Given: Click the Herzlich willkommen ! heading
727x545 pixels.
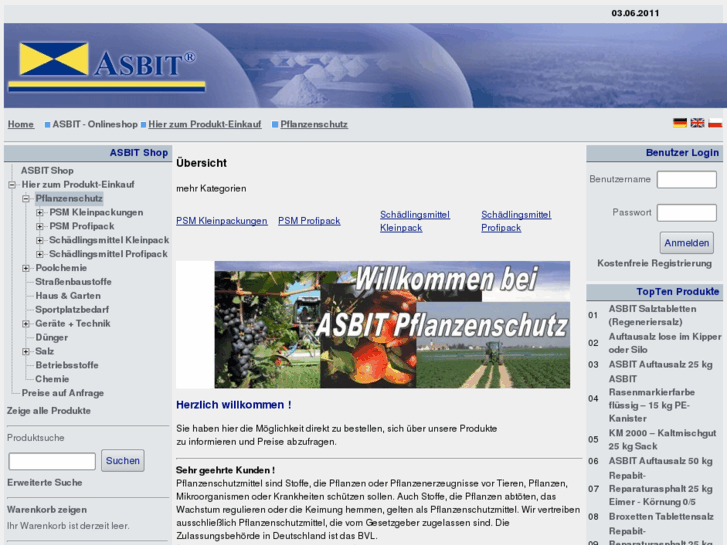Looking at the screenshot, I should click(x=234, y=405).
